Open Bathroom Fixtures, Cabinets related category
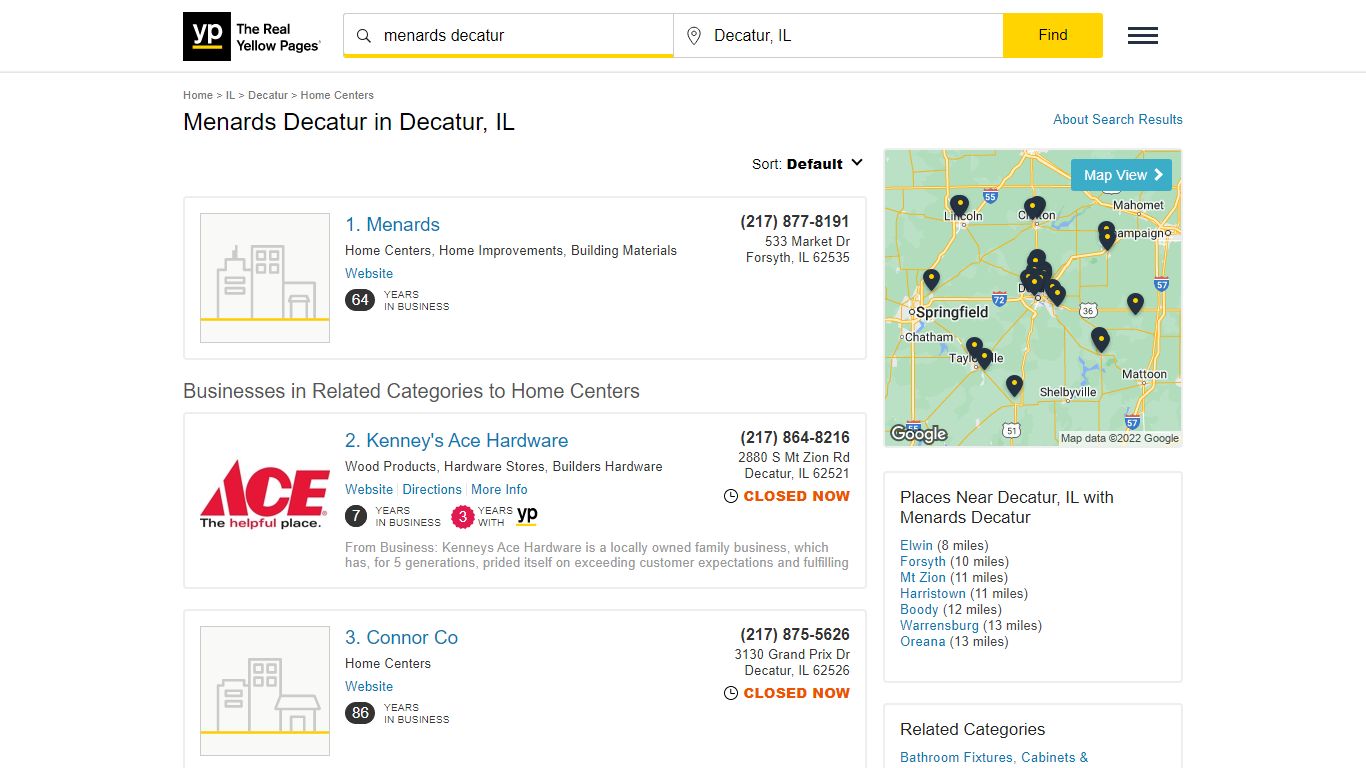 click(994, 757)
